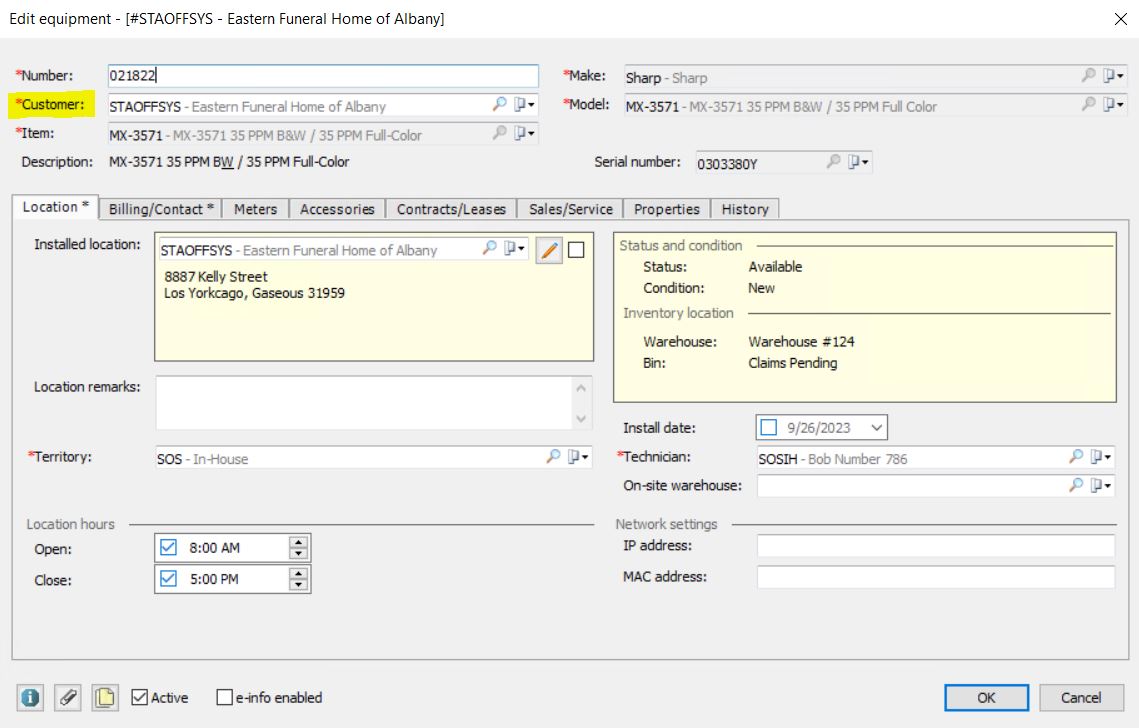This screenshot has width=1139, height=728.
Task: Enable the e-info enabled checkbox
Action: (224, 697)
